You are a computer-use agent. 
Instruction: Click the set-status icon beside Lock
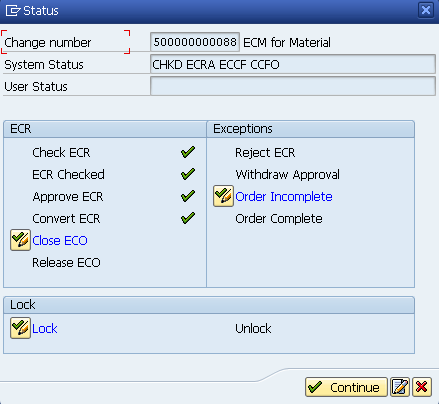20,328
